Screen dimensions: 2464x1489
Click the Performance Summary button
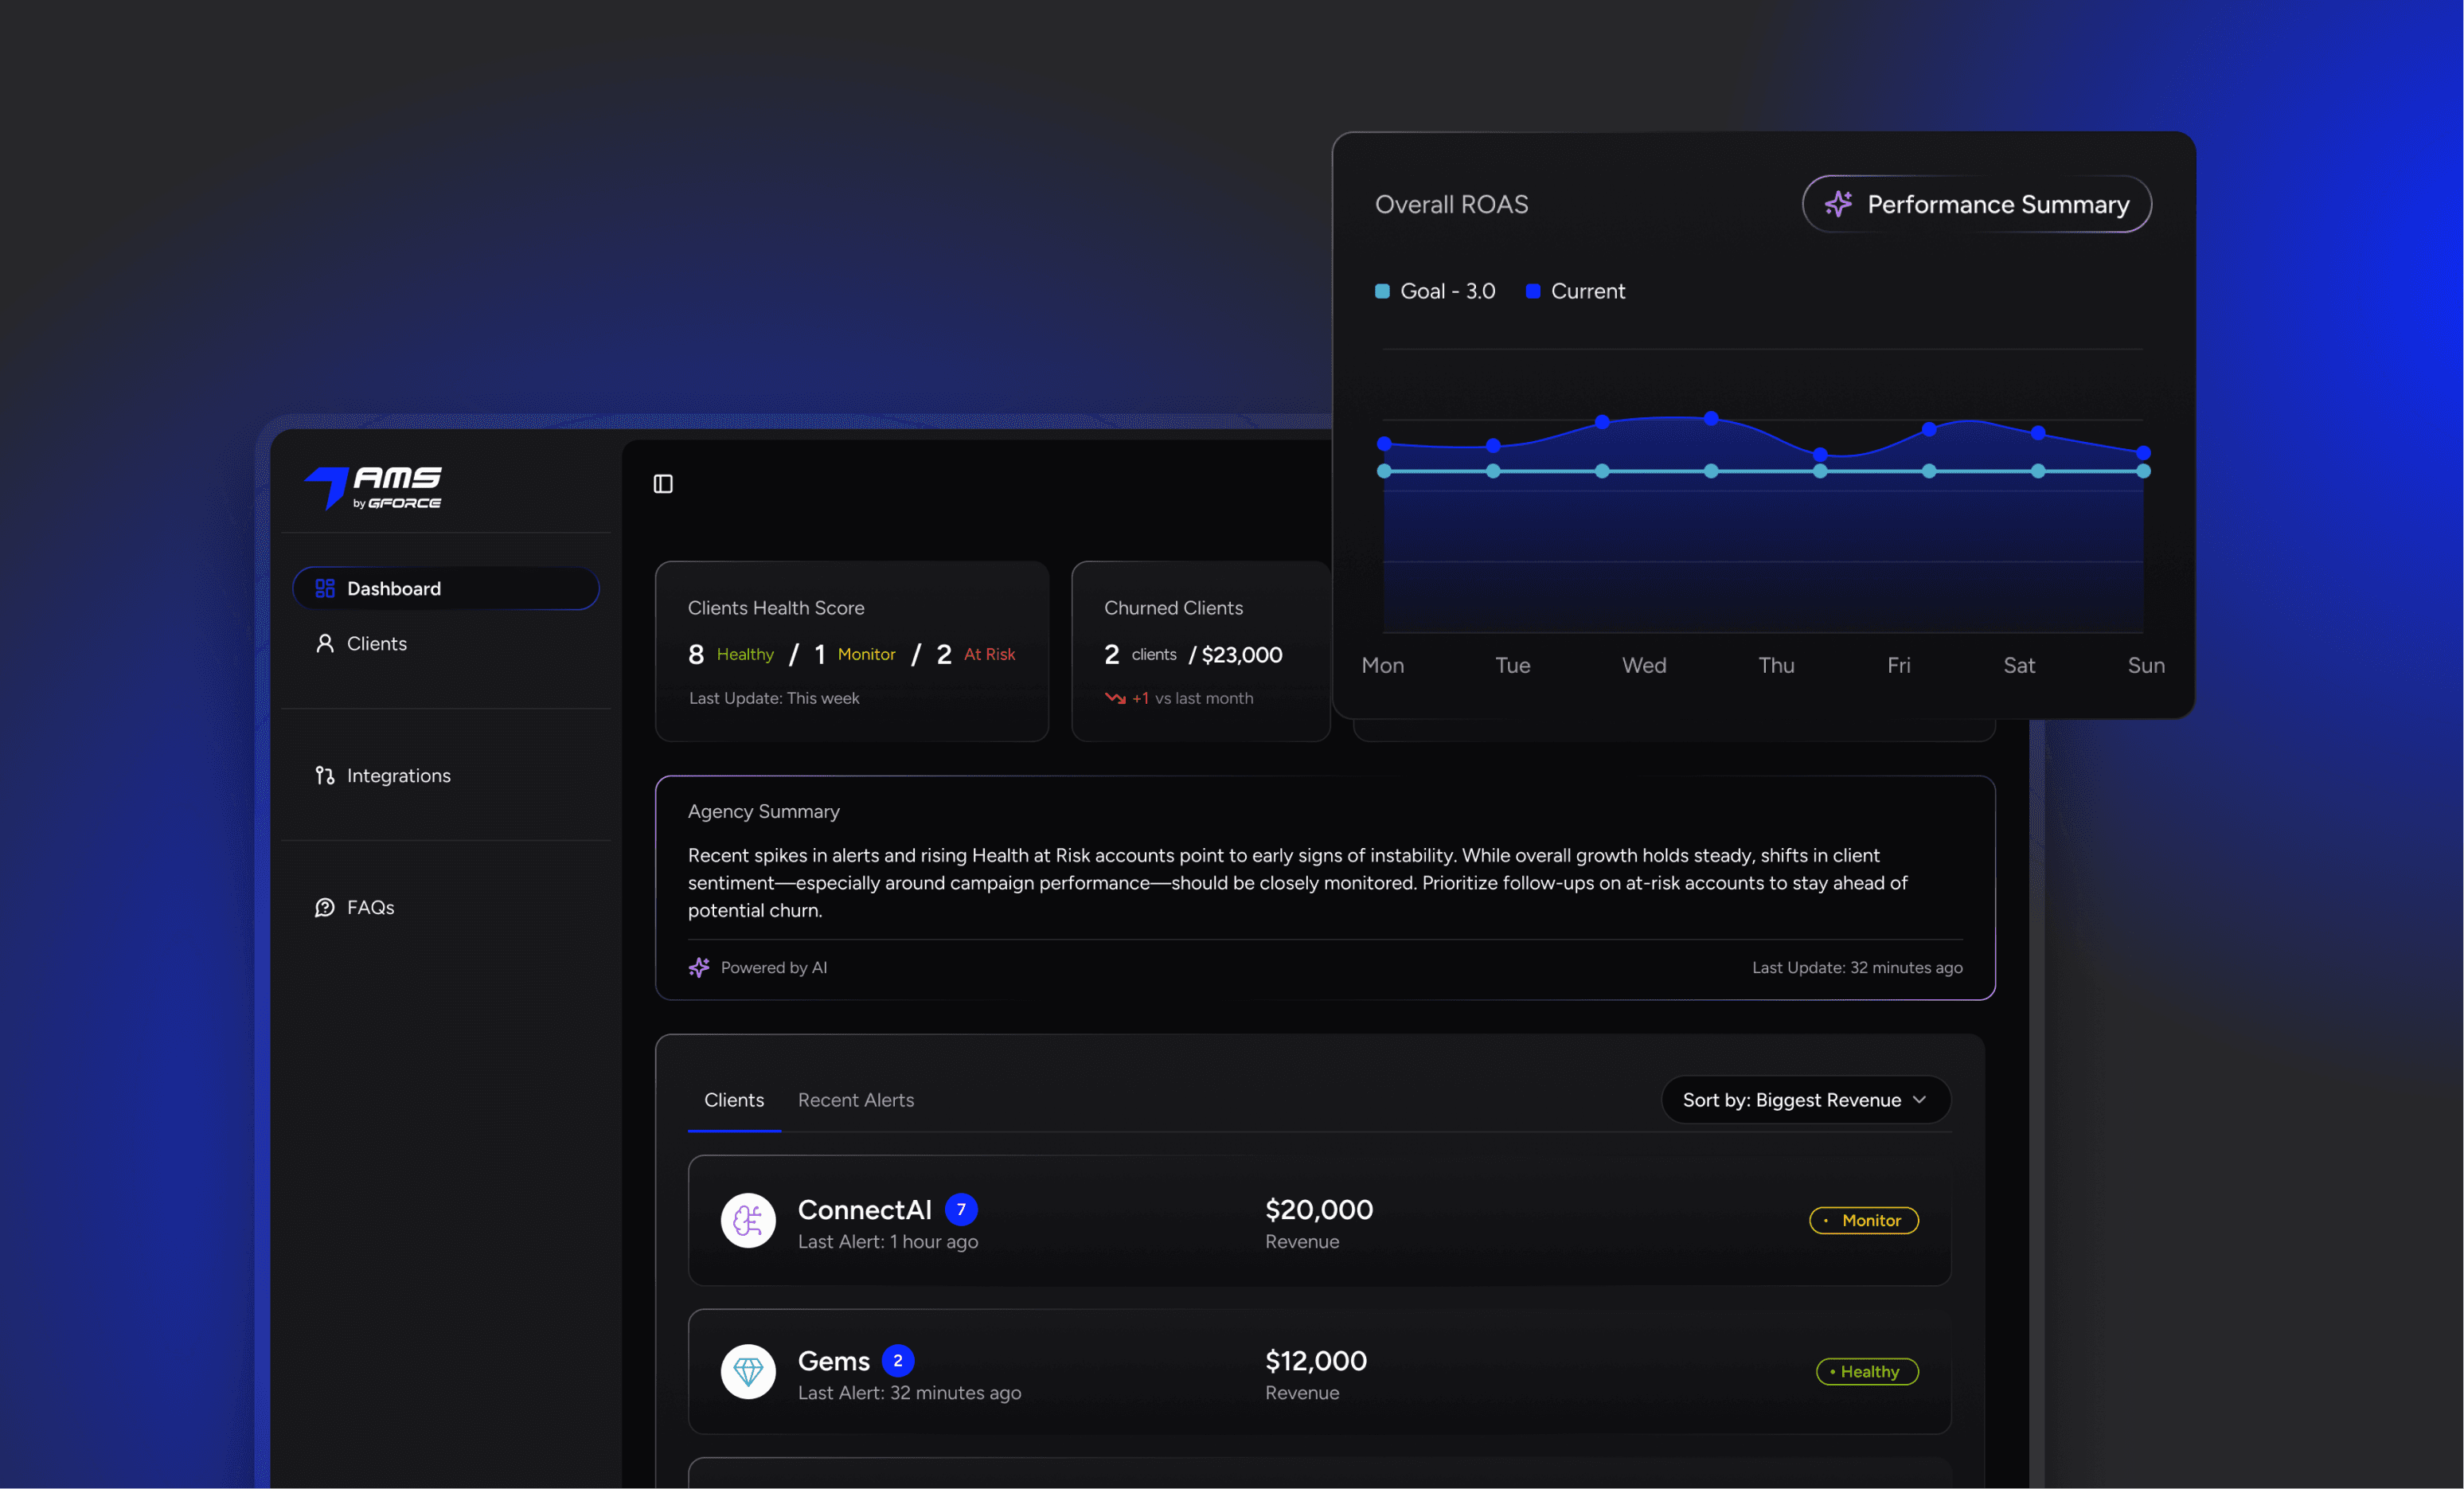click(x=1977, y=204)
